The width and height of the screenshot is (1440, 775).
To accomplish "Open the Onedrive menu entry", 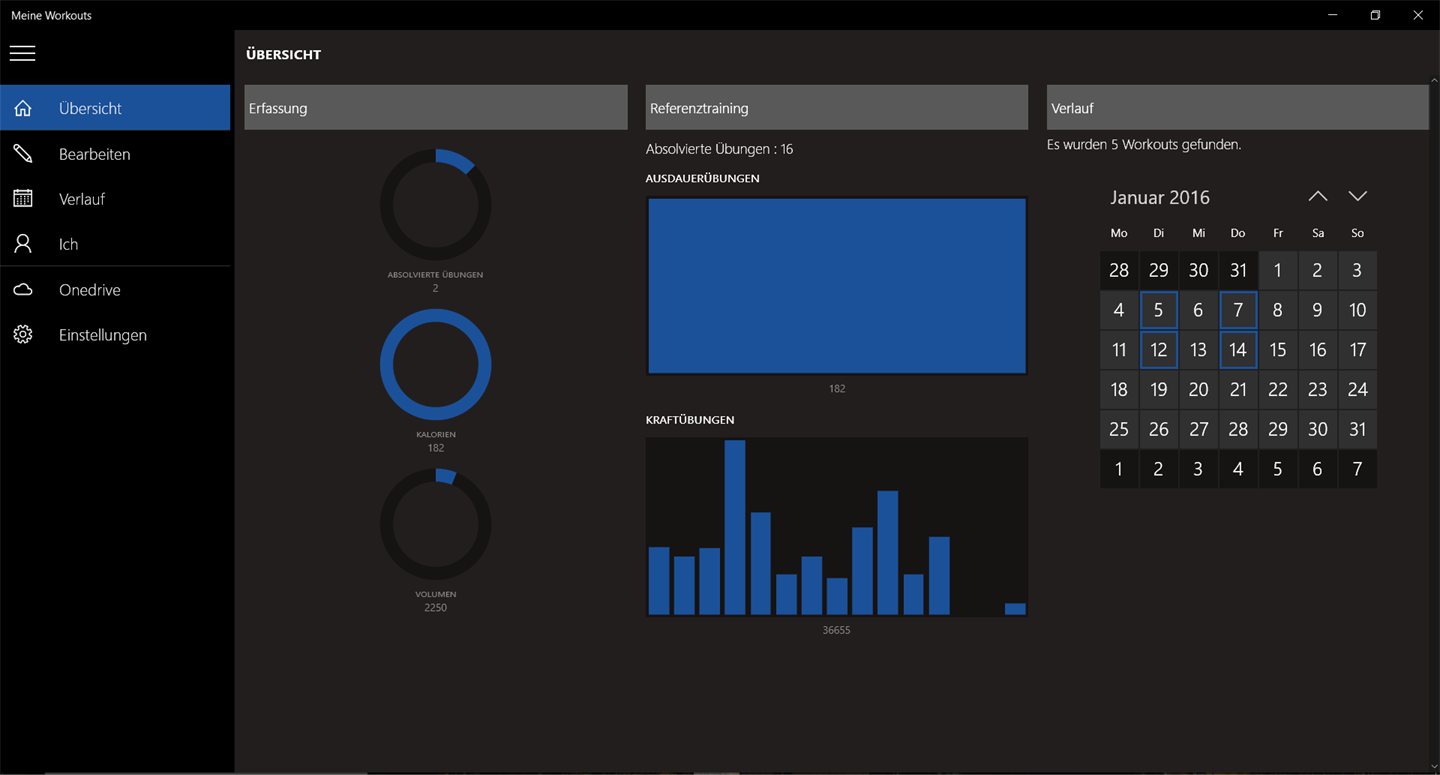I will (x=115, y=290).
